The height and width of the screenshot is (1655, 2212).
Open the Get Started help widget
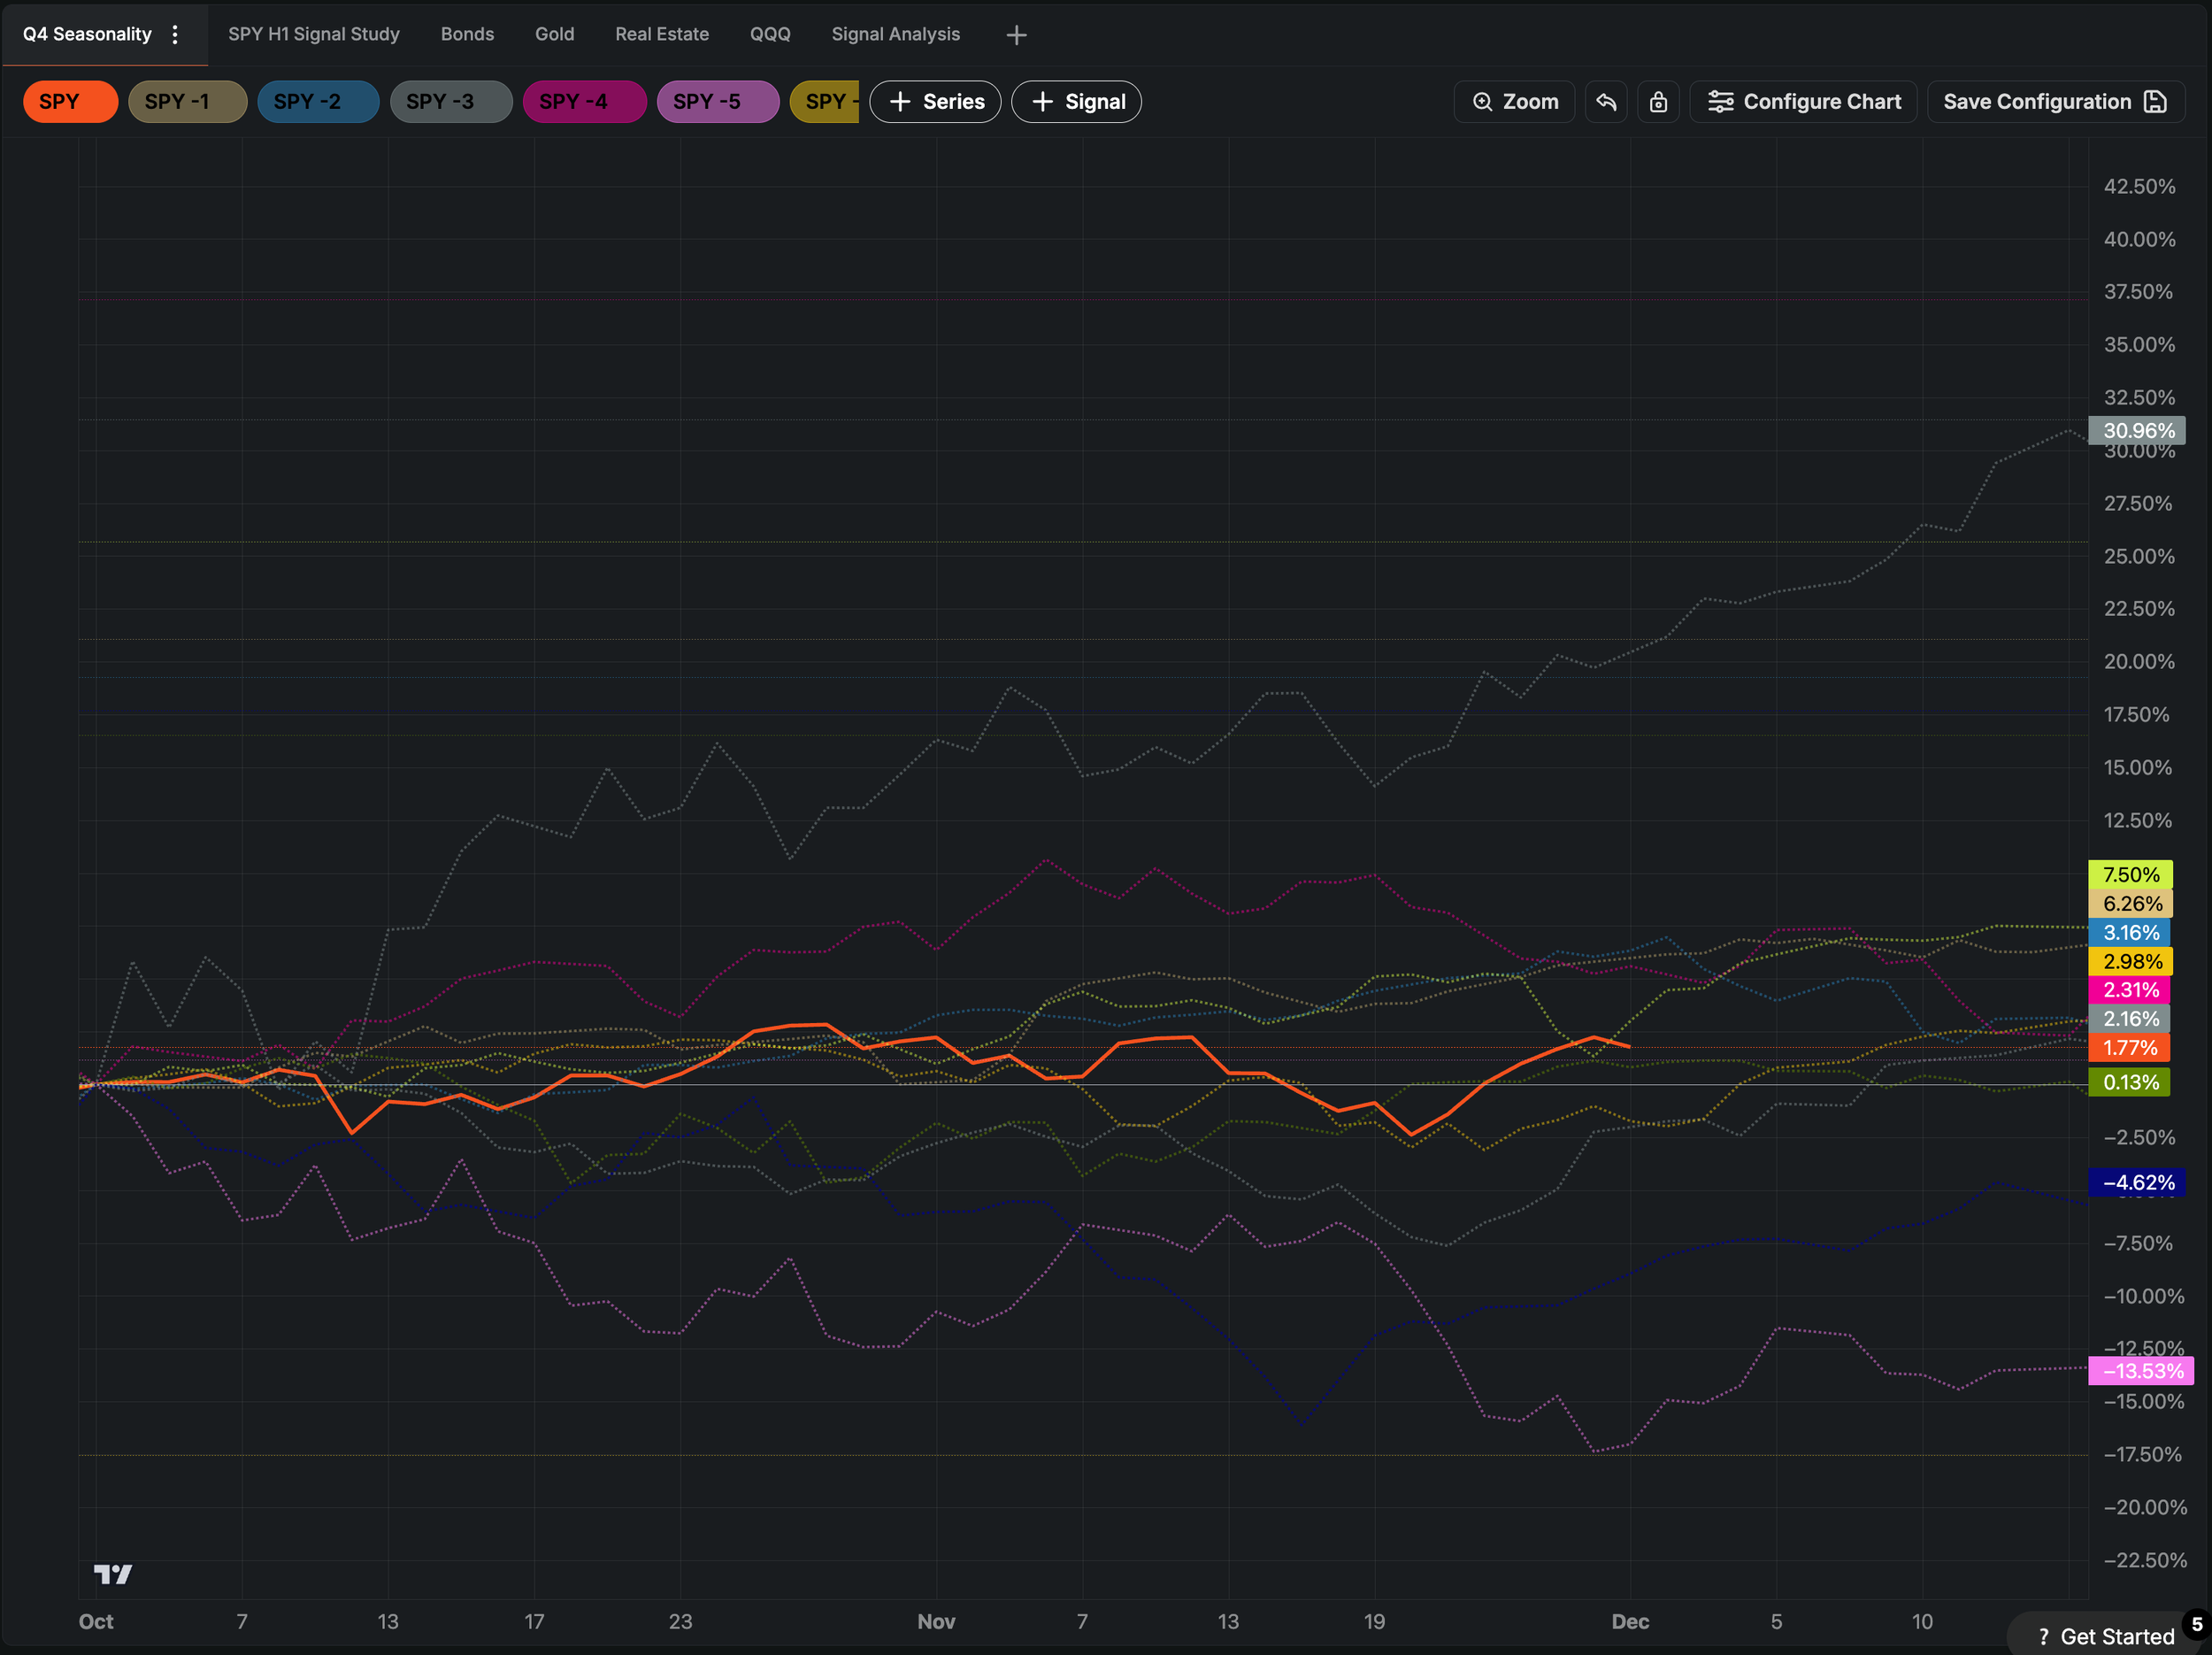click(2104, 1636)
